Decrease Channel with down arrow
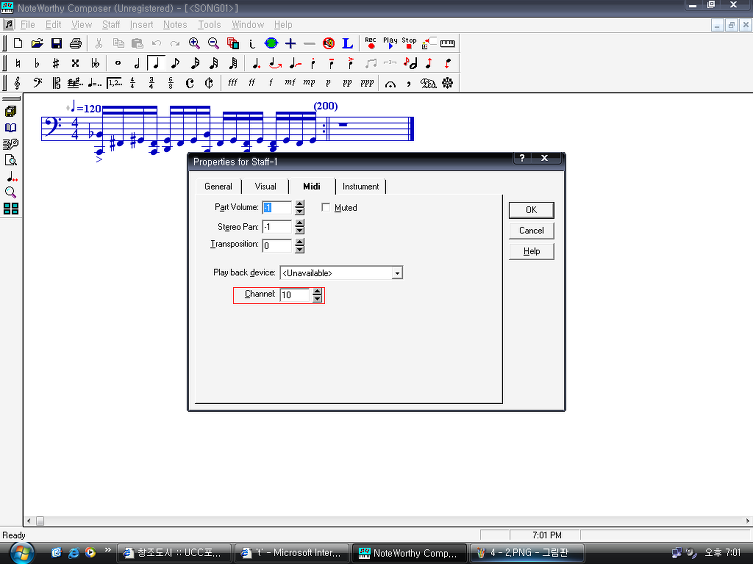Viewport: 753px width, 564px height. 317,298
